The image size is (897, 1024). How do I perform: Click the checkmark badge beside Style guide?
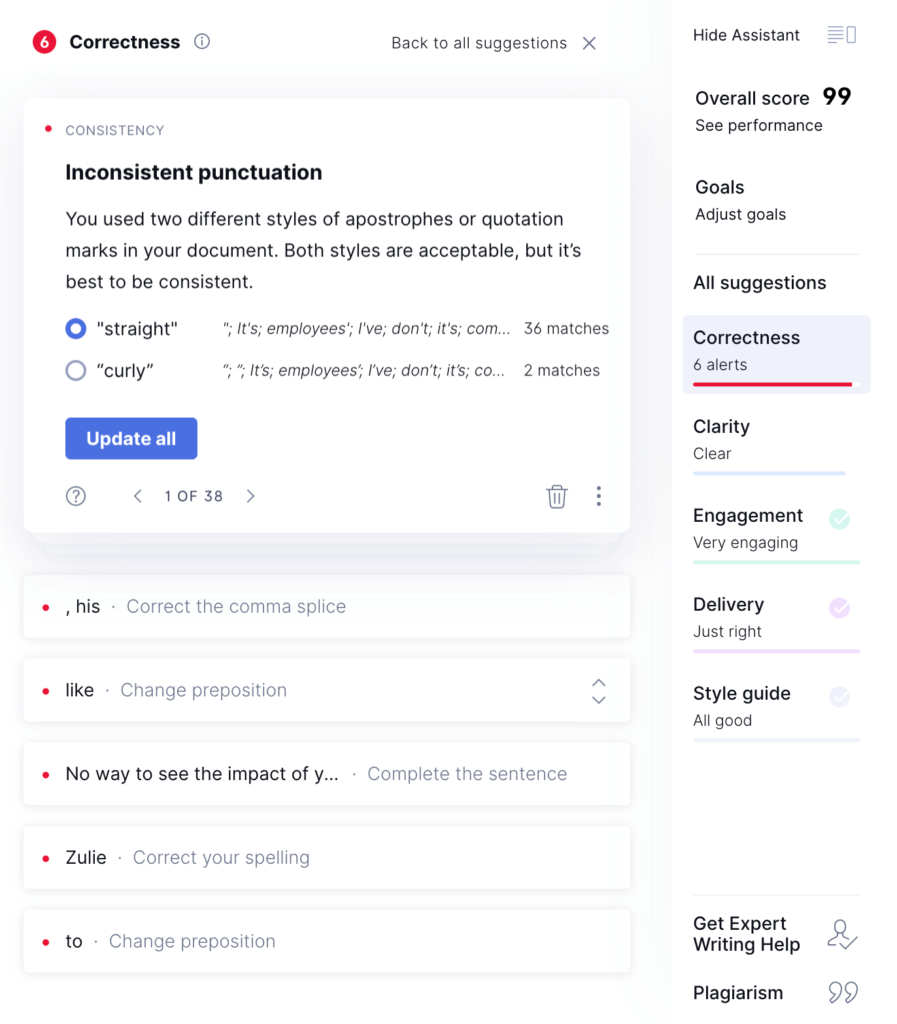click(x=840, y=698)
